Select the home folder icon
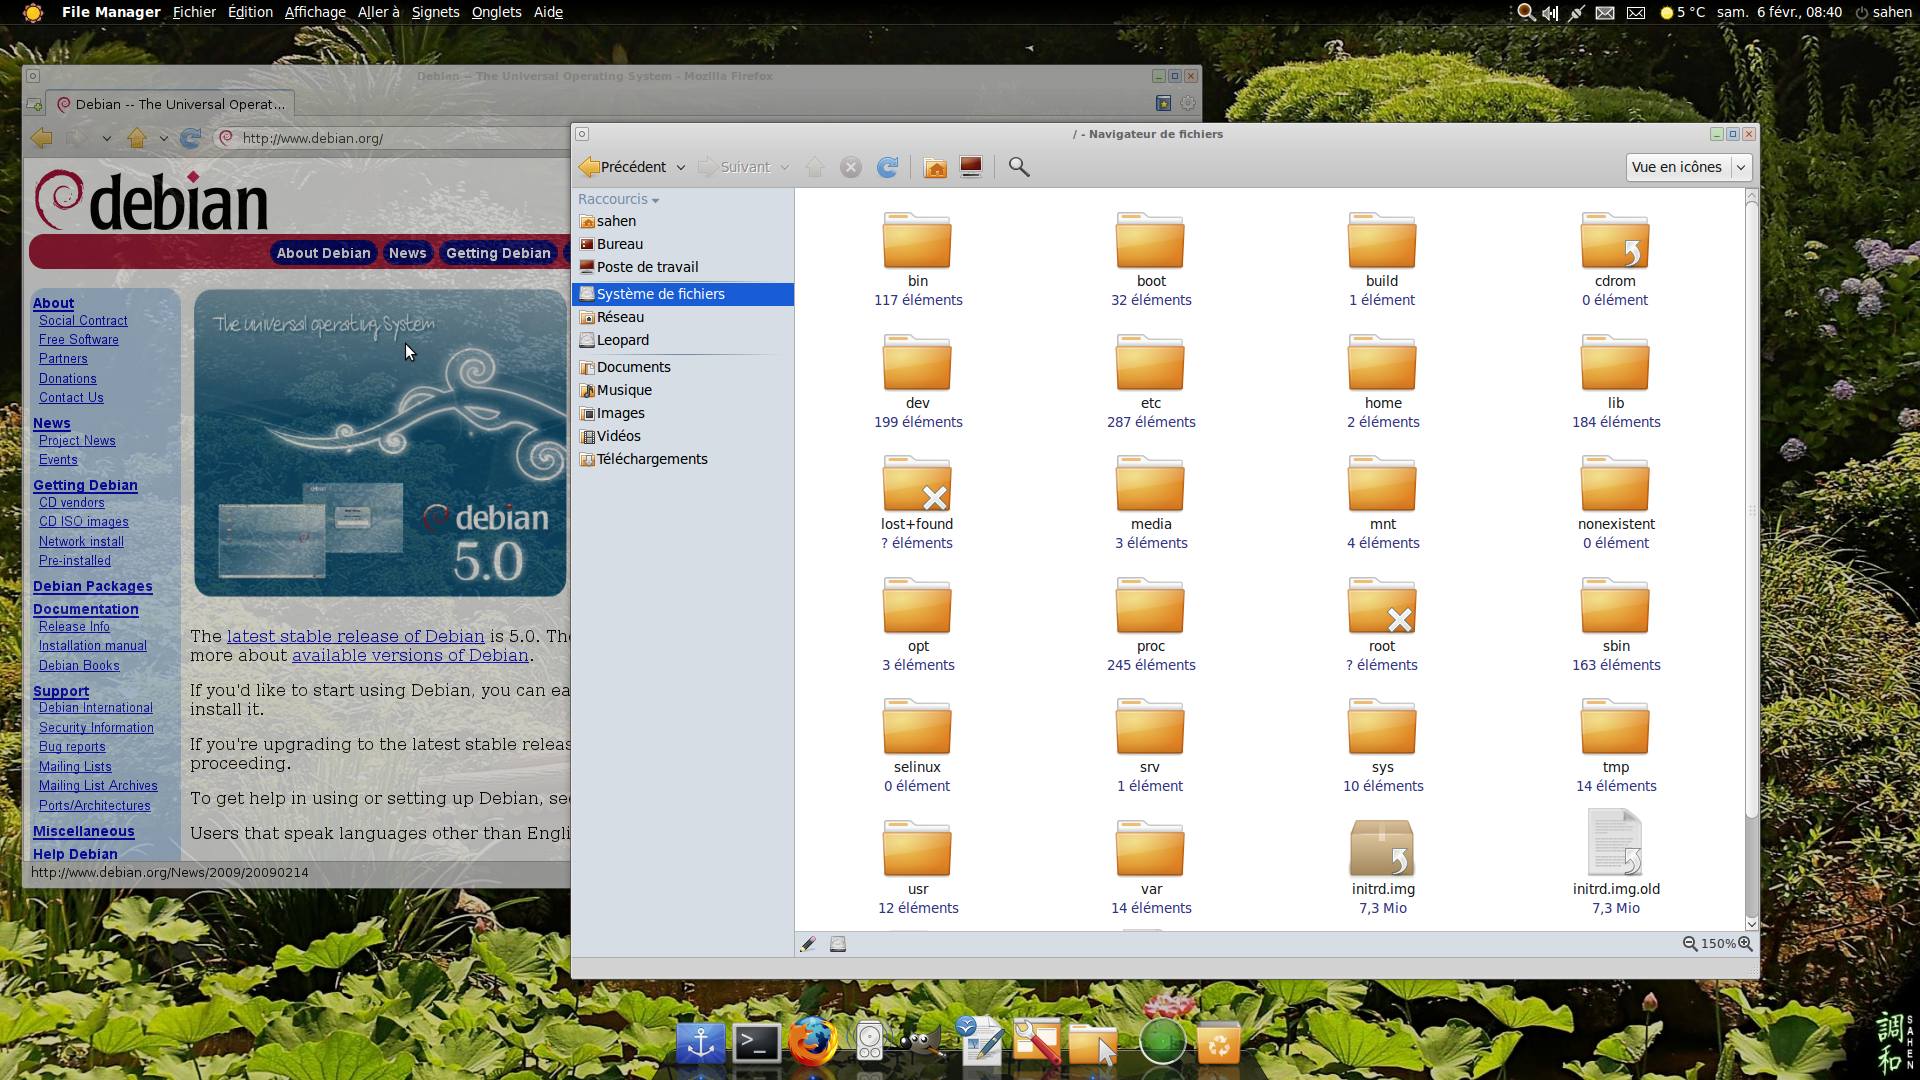 pos(1382,362)
